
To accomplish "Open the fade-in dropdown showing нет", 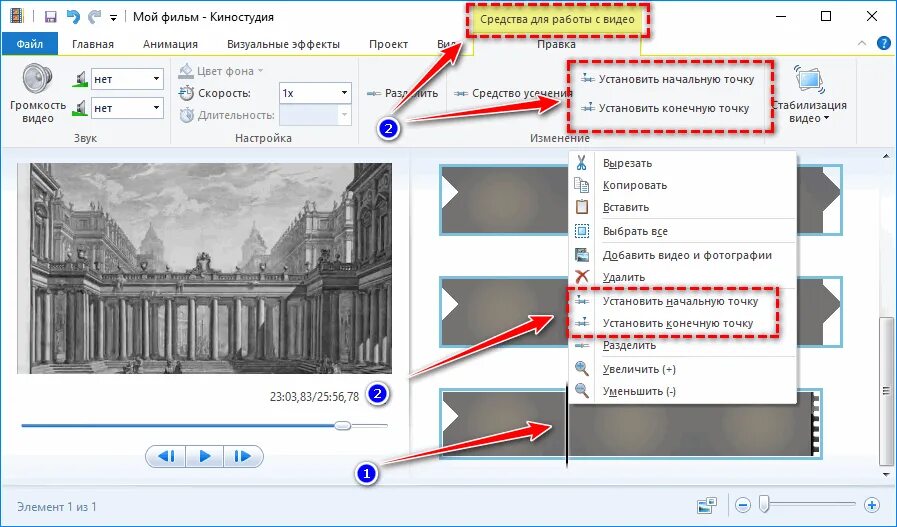I will coord(127,79).
